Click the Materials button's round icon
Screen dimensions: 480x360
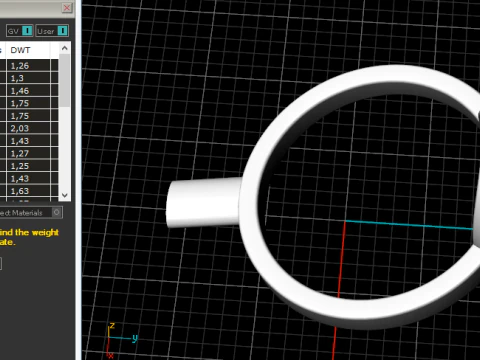point(57,212)
